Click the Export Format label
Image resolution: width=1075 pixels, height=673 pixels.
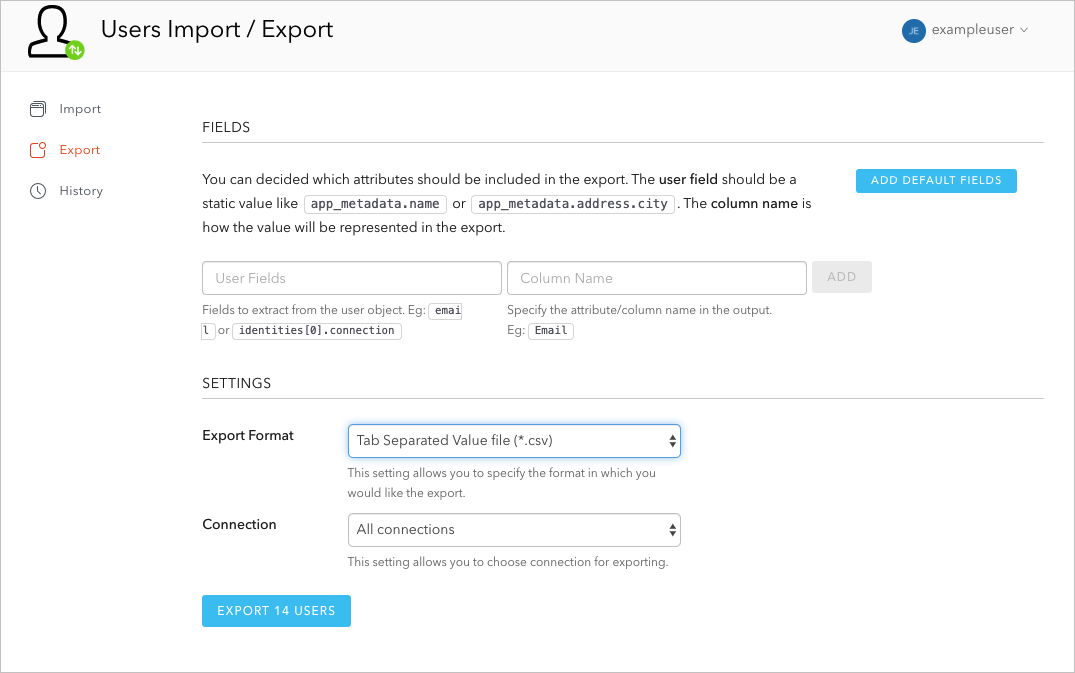click(x=247, y=436)
